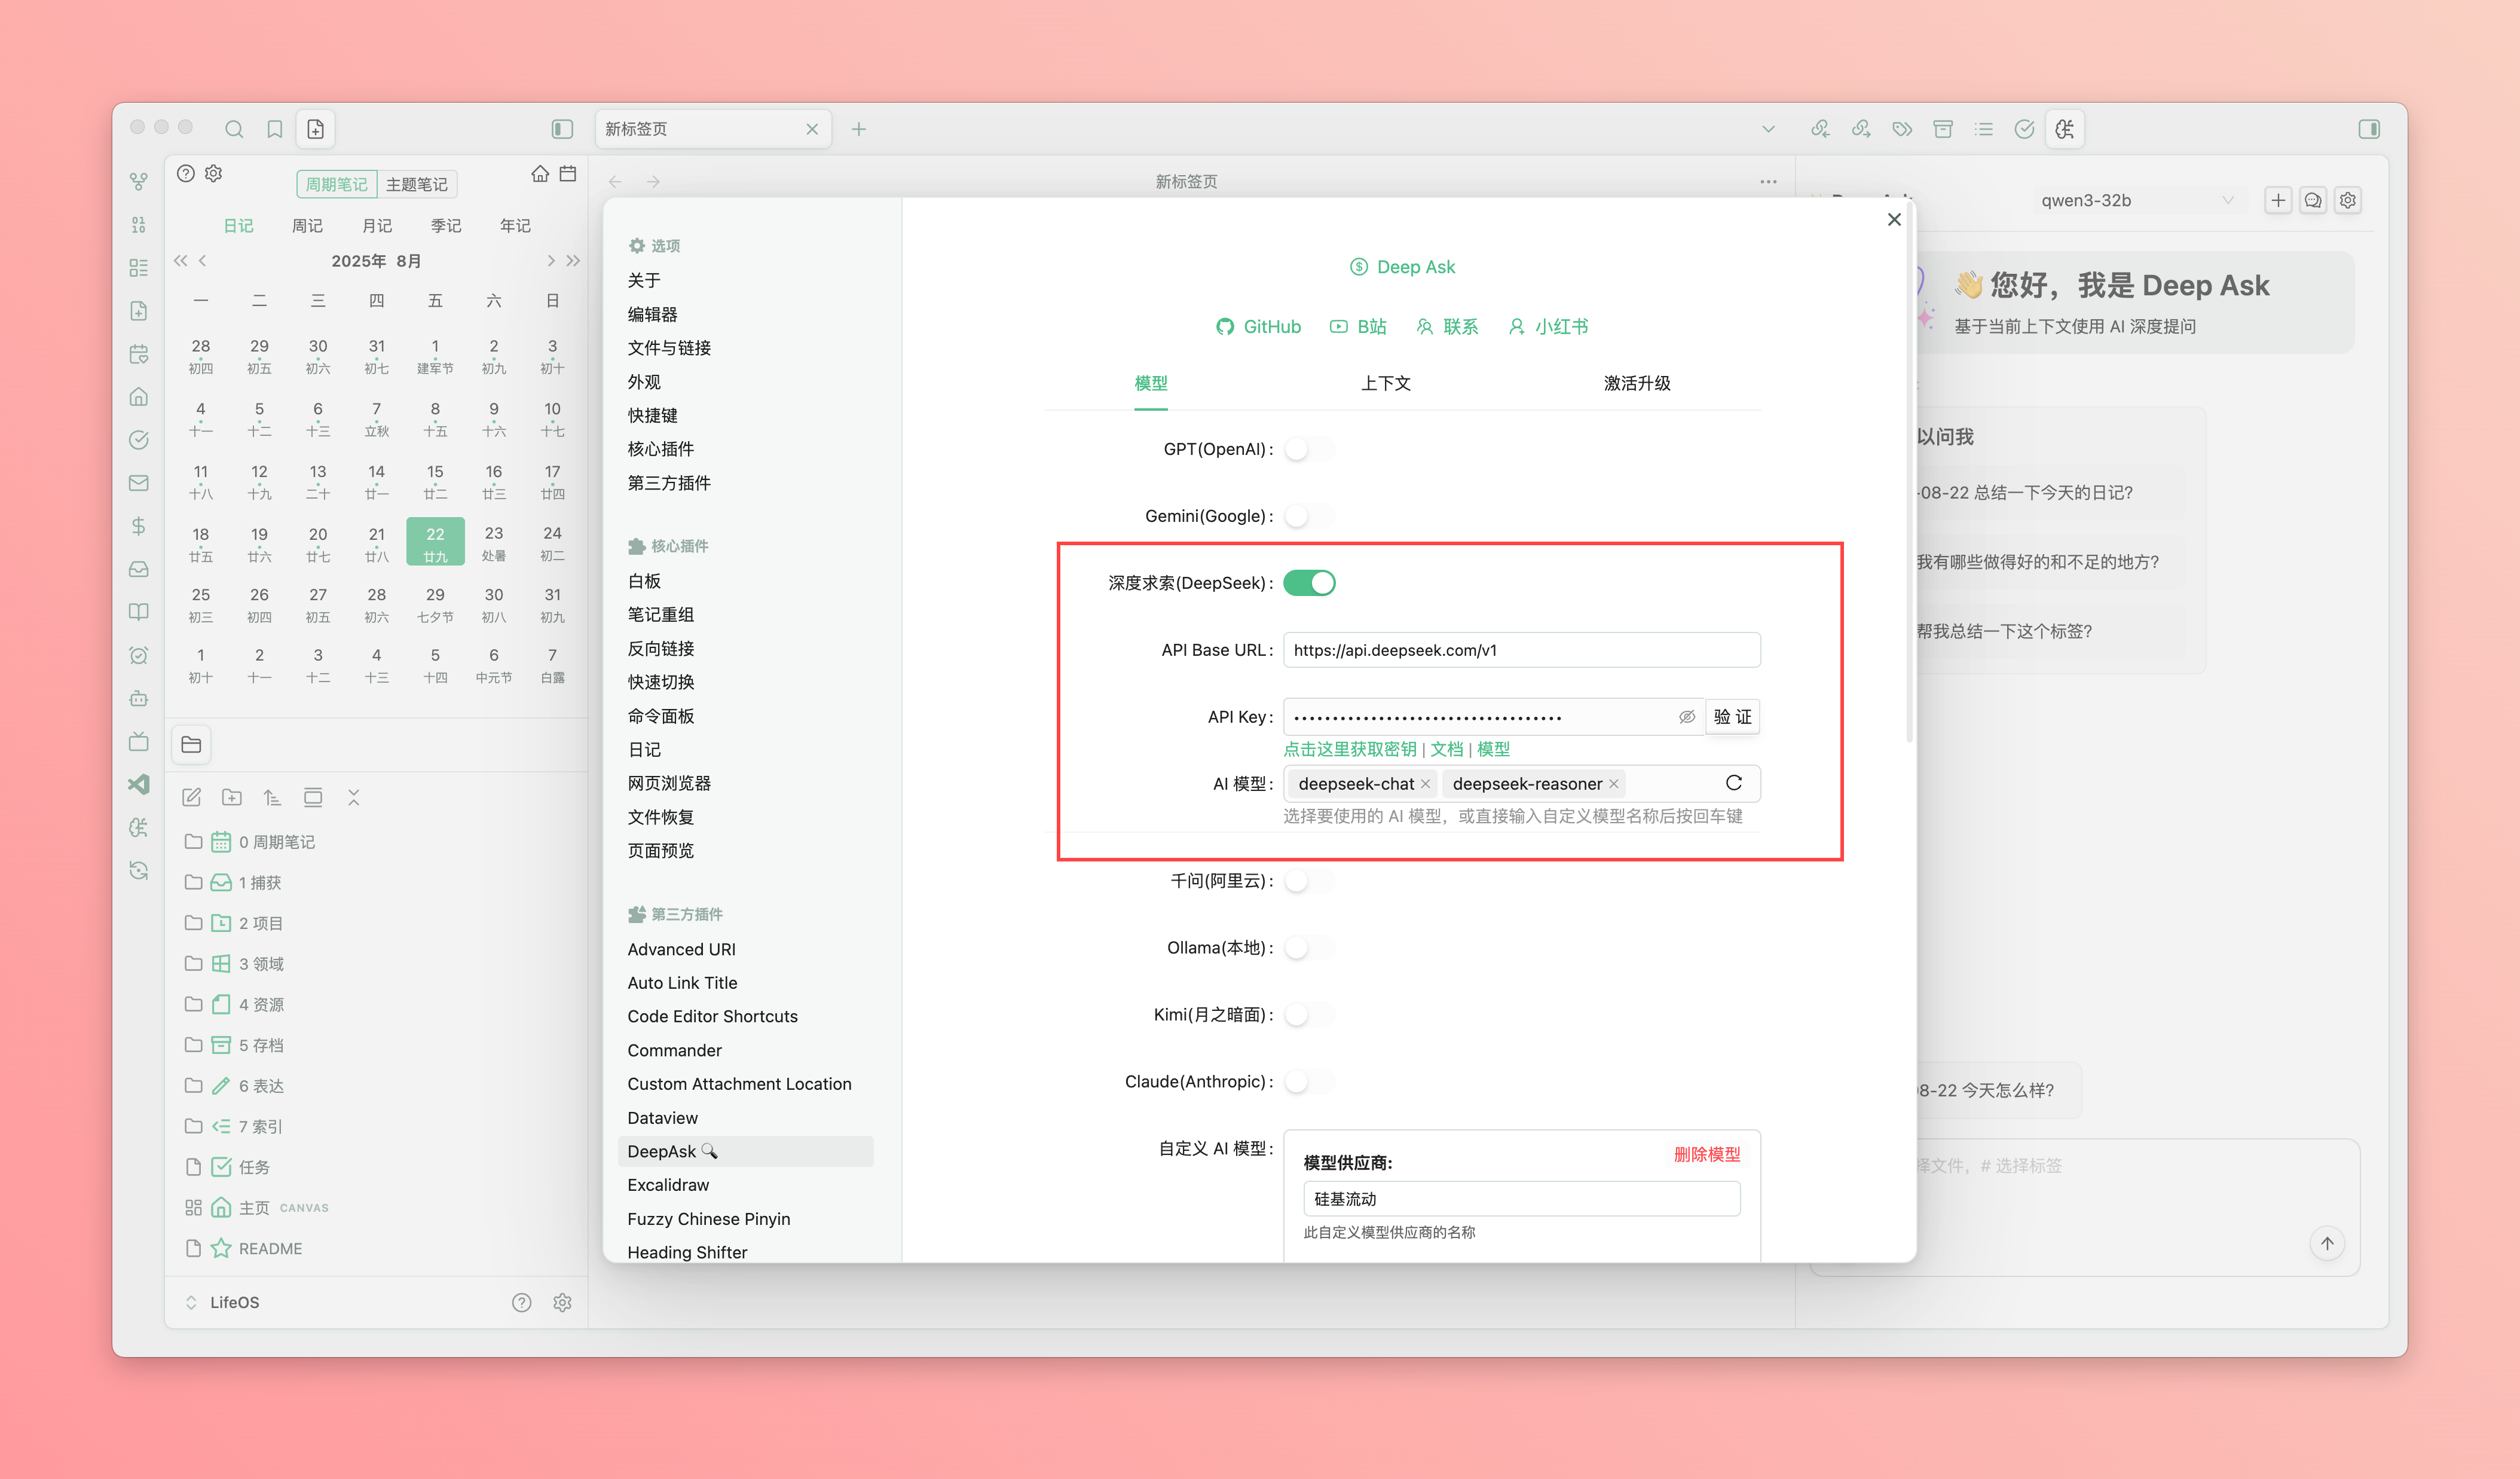Open calendar settings gear icon
Image resolution: width=2520 pixels, height=1479 pixels.
coord(213,173)
